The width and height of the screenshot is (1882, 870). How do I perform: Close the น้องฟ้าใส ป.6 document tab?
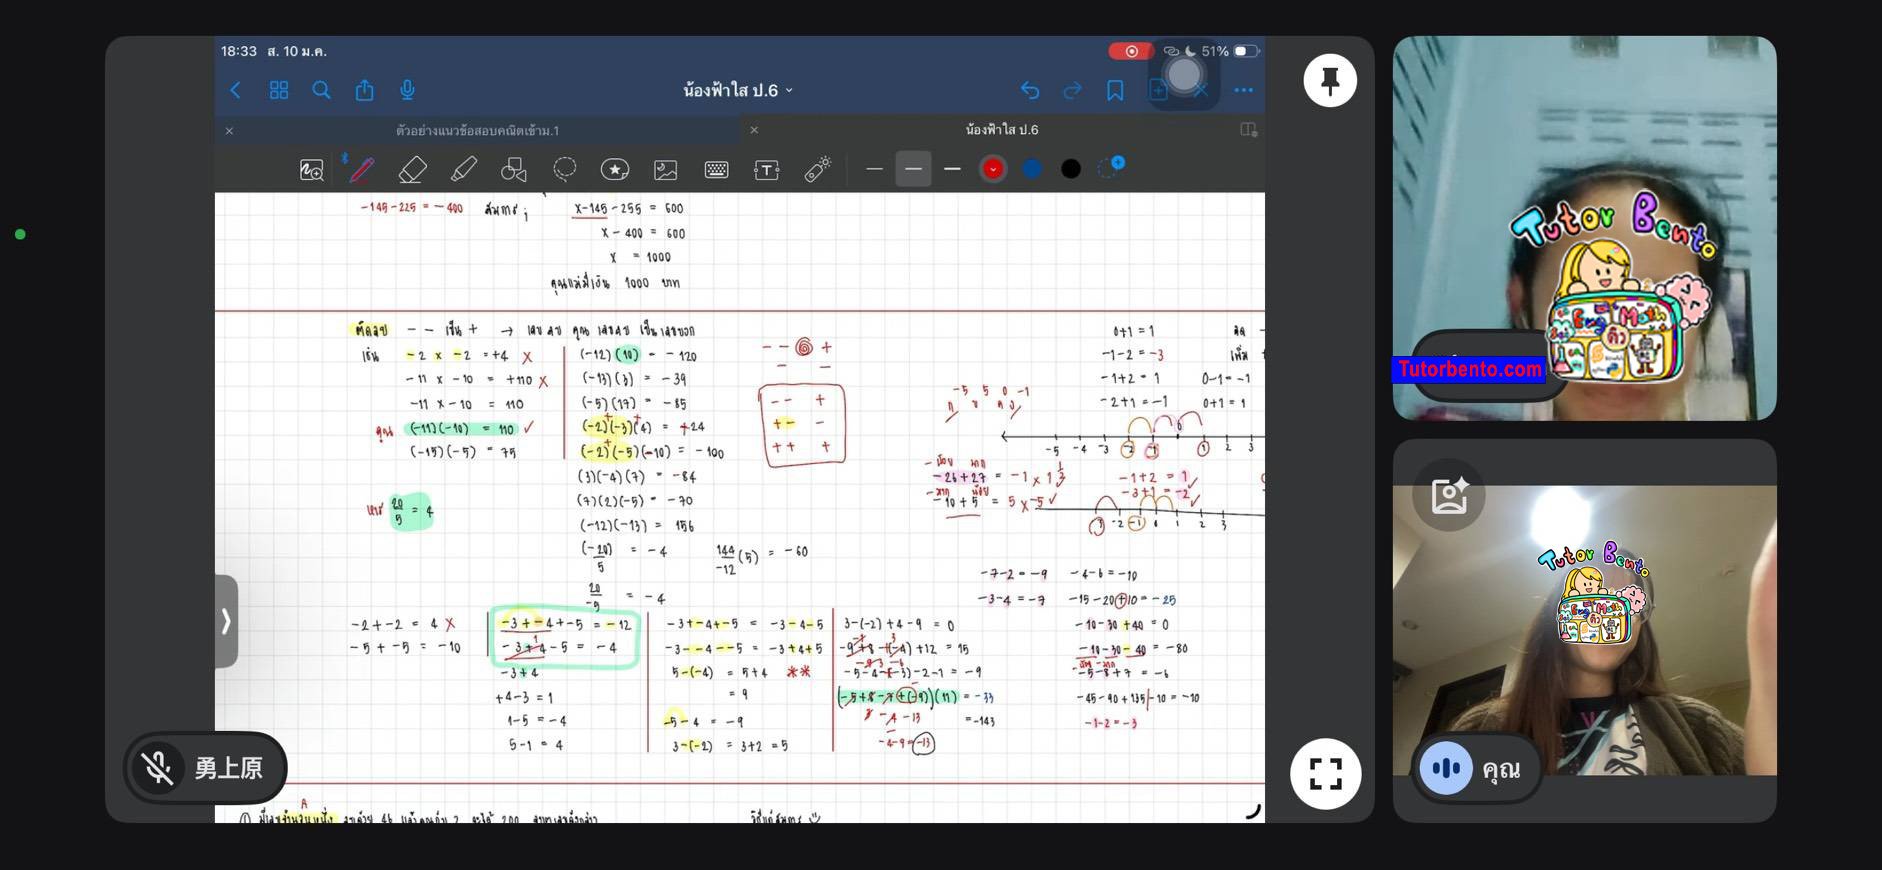point(754,130)
